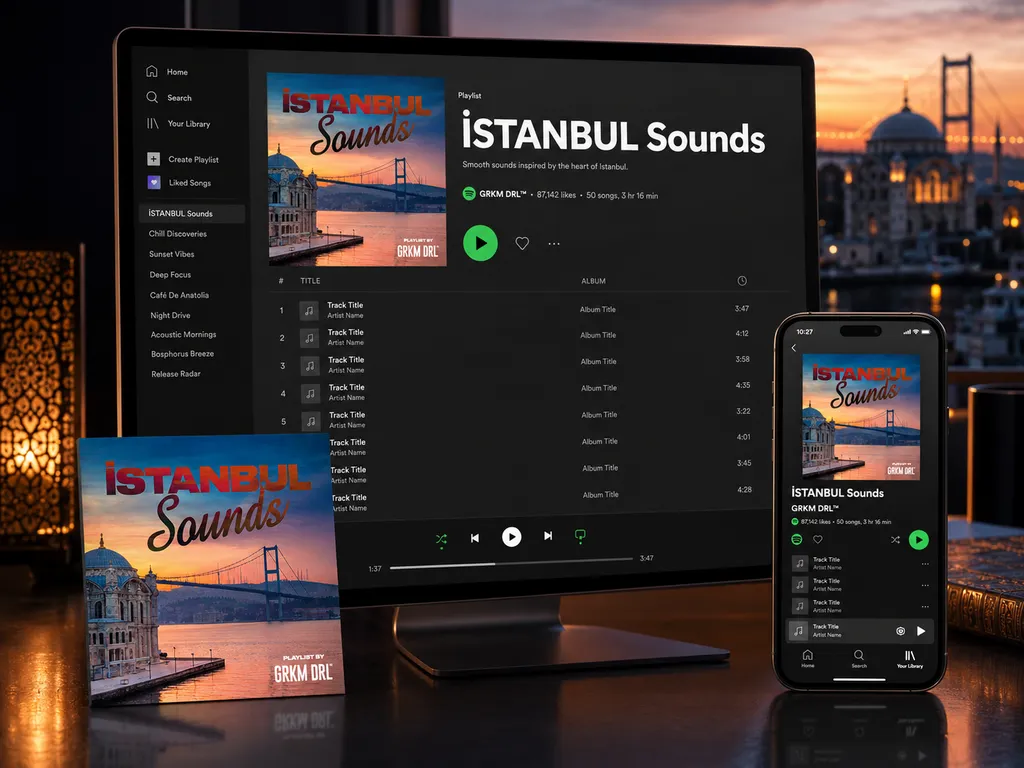Click the 4:28 duration in the last row
This screenshot has width=1024, height=768.
coord(744,489)
